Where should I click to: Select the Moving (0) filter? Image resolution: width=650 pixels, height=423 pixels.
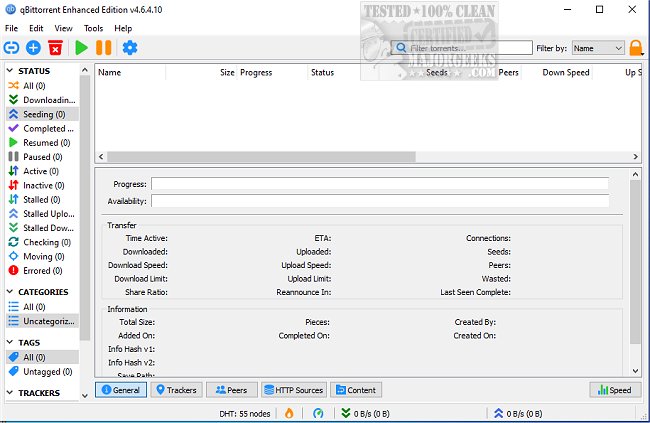point(42,256)
